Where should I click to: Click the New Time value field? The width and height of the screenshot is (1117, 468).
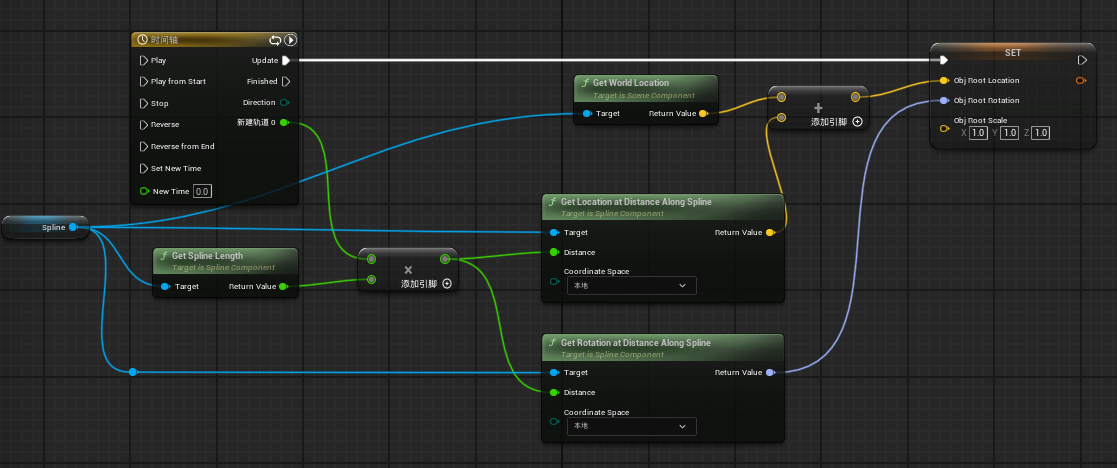tap(202, 191)
